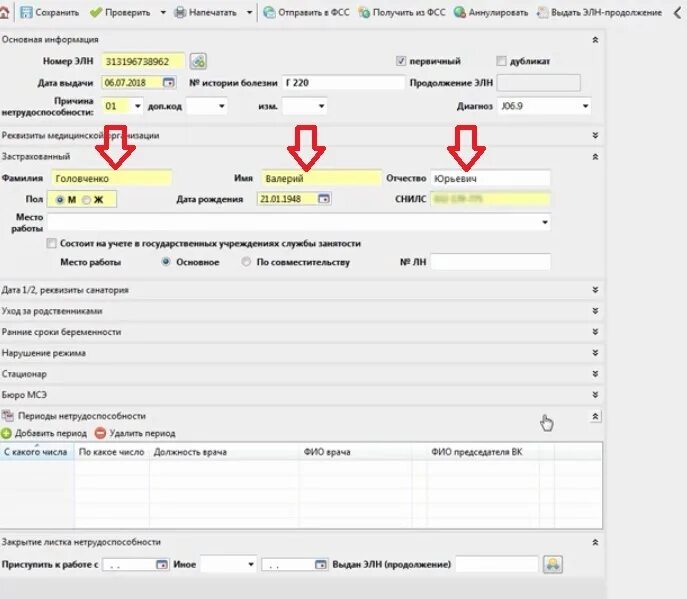Click the Имя field with Валерий

point(321,178)
